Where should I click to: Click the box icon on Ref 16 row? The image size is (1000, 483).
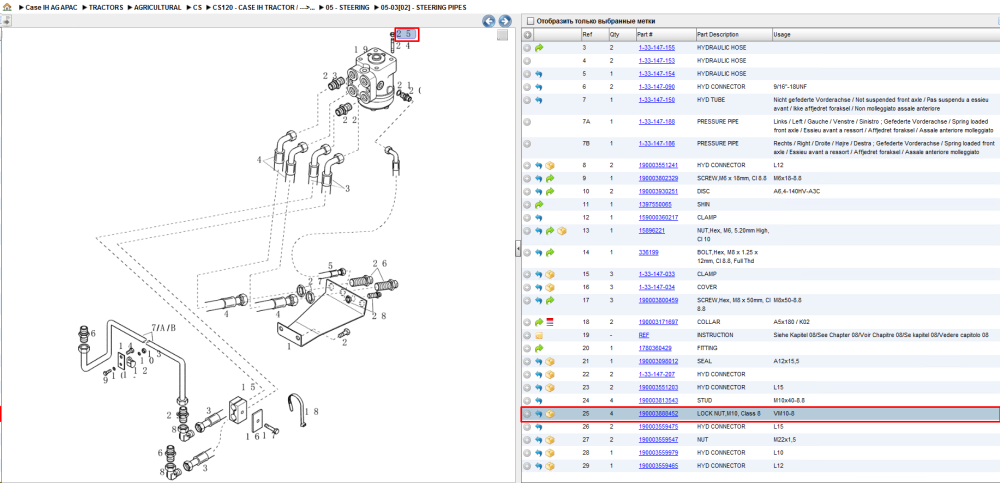coord(550,287)
